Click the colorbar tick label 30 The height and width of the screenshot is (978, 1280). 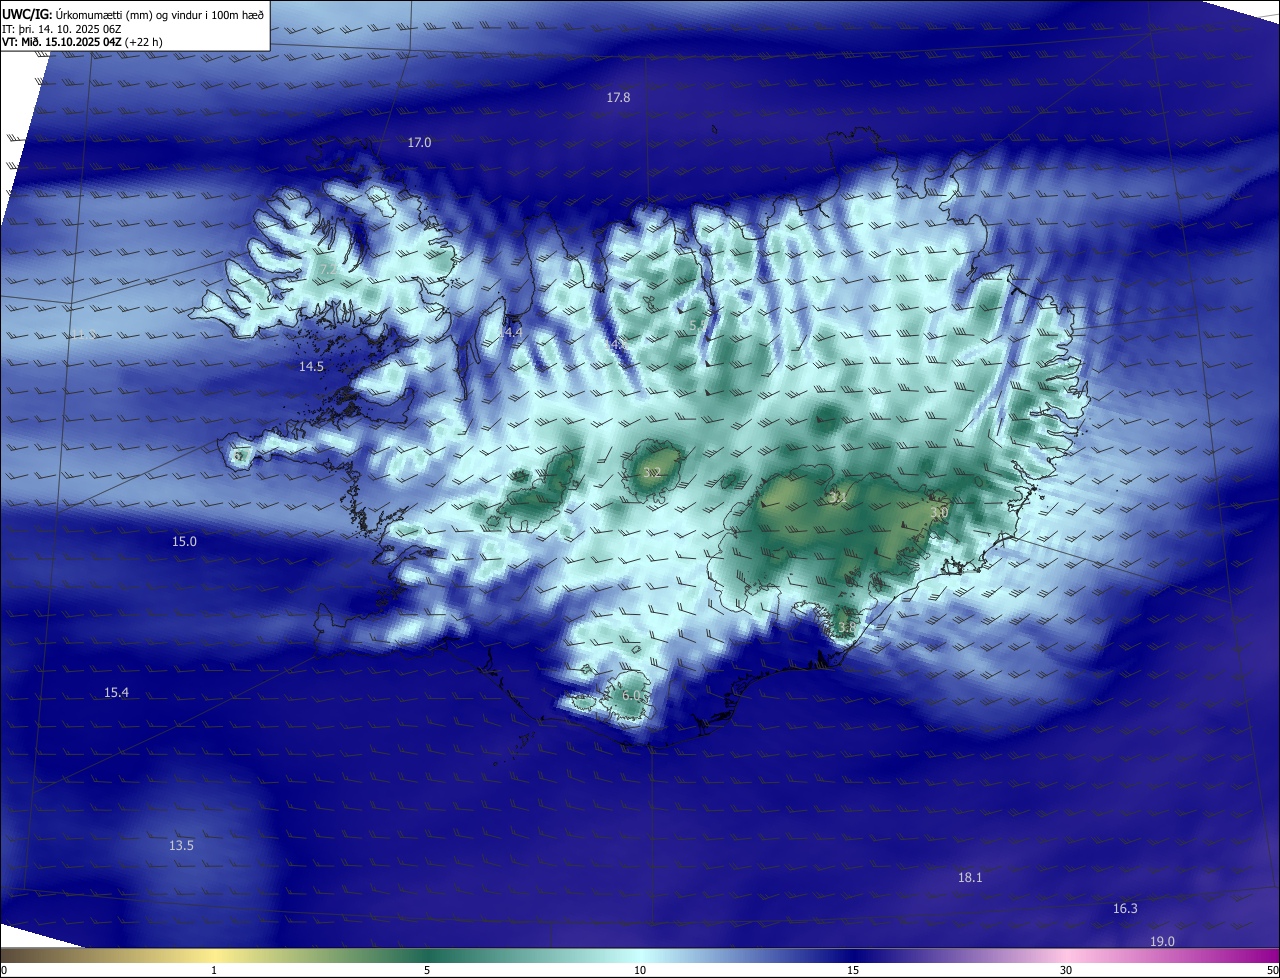pyautogui.click(x=1066, y=970)
